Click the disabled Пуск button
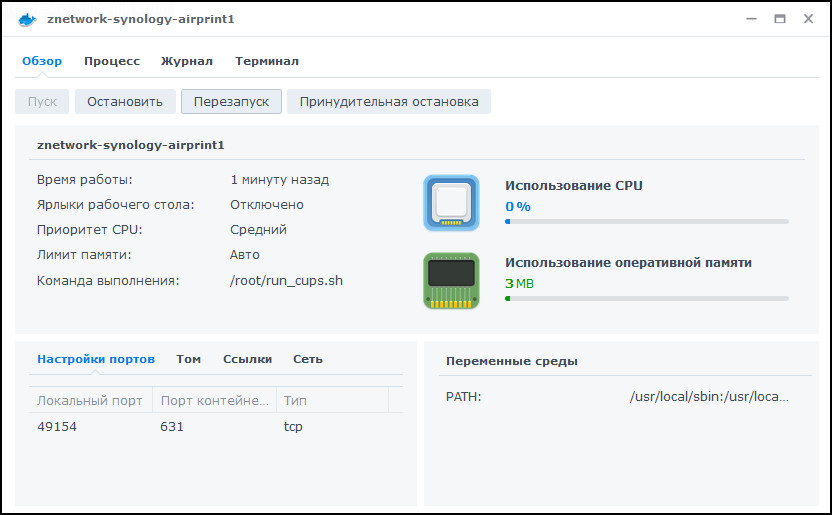Screen dimensions: 832x515 tap(42, 101)
